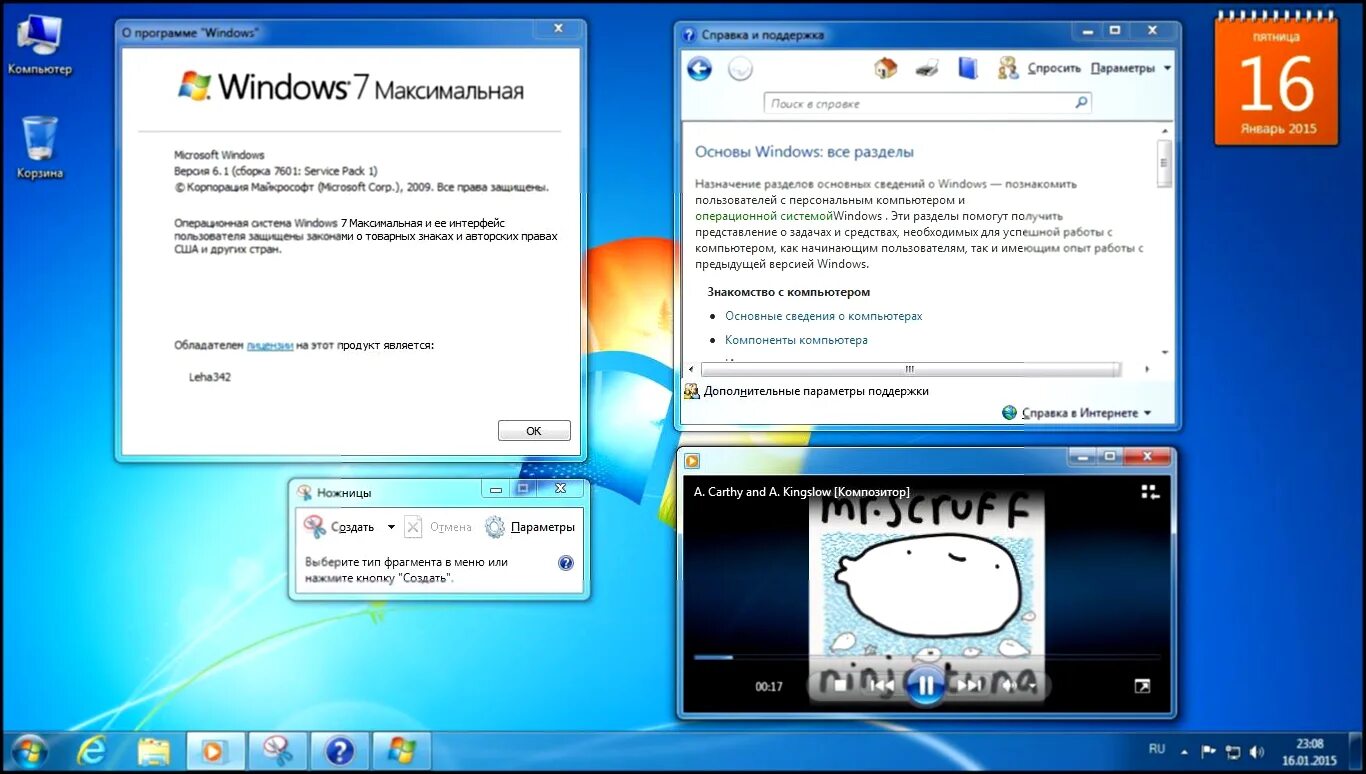Open Компоненты компьютера link

click(796, 340)
